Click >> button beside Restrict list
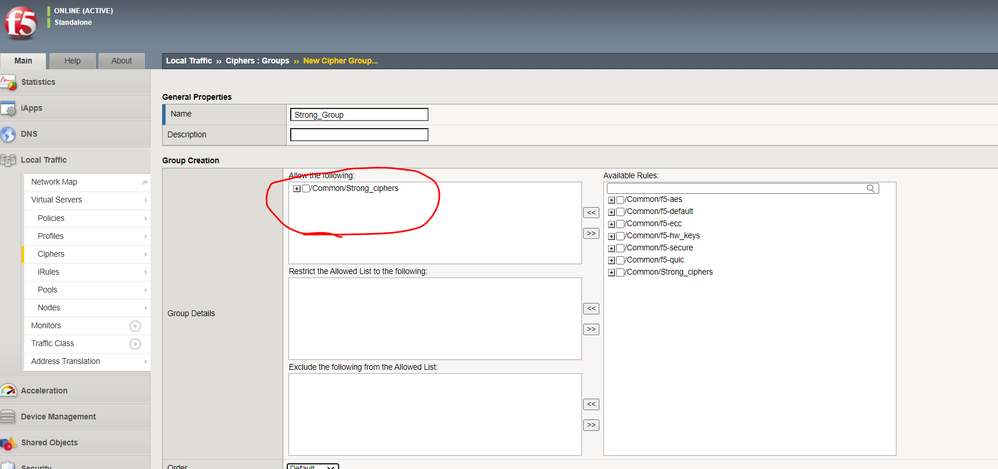The height and width of the screenshot is (469, 998). pyautogui.click(x=591, y=330)
